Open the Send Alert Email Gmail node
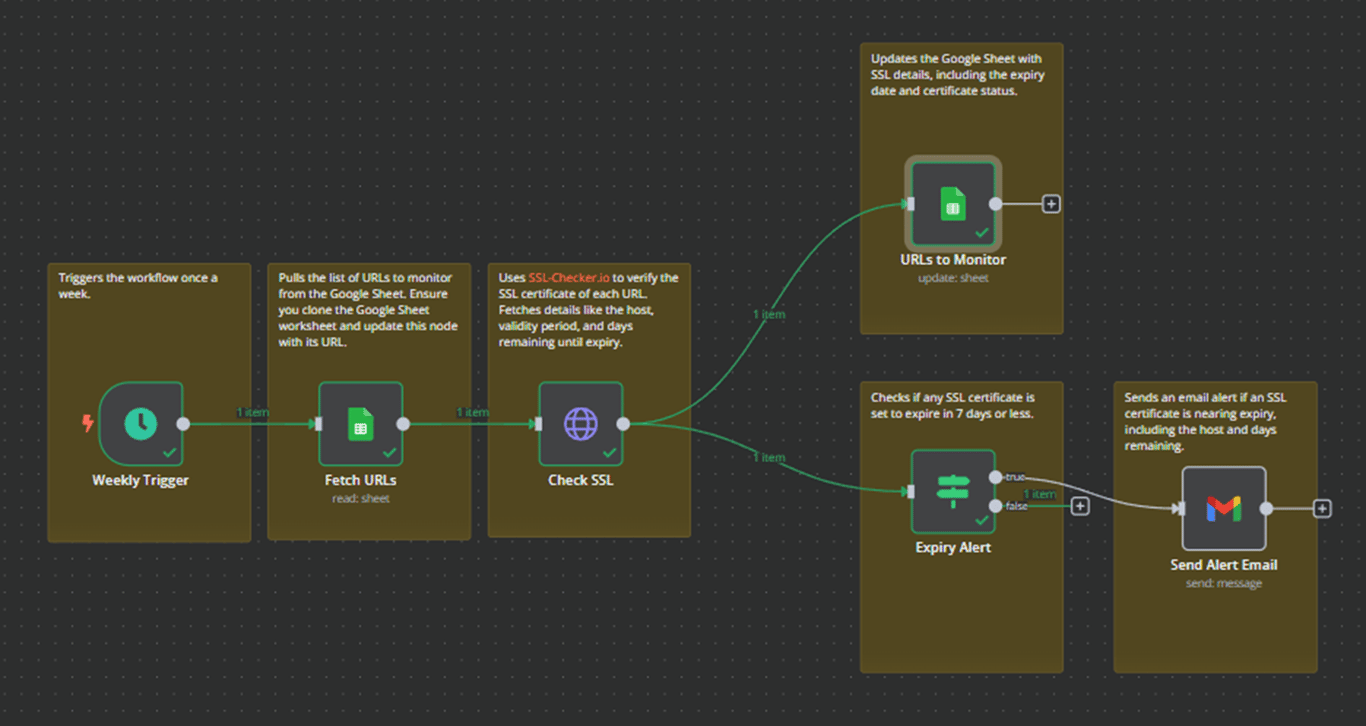The width and height of the screenshot is (1366, 726). [1224, 508]
